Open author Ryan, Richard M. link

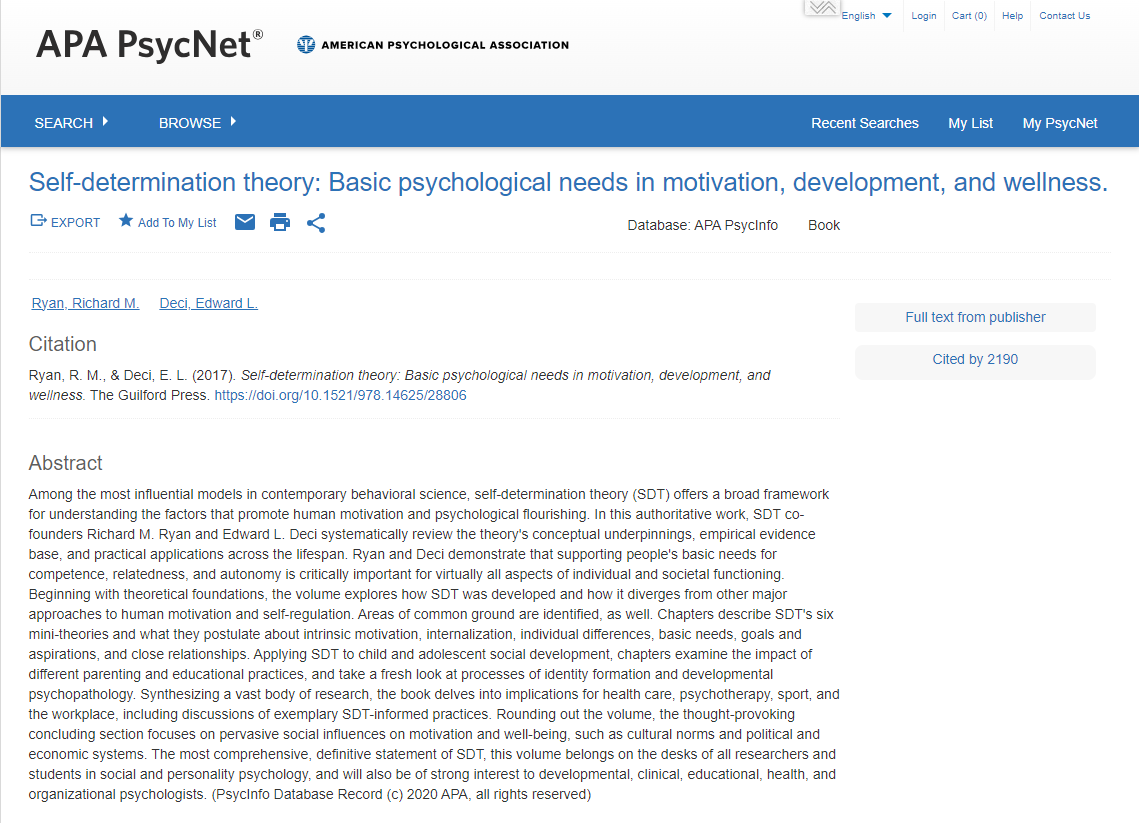point(85,303)
